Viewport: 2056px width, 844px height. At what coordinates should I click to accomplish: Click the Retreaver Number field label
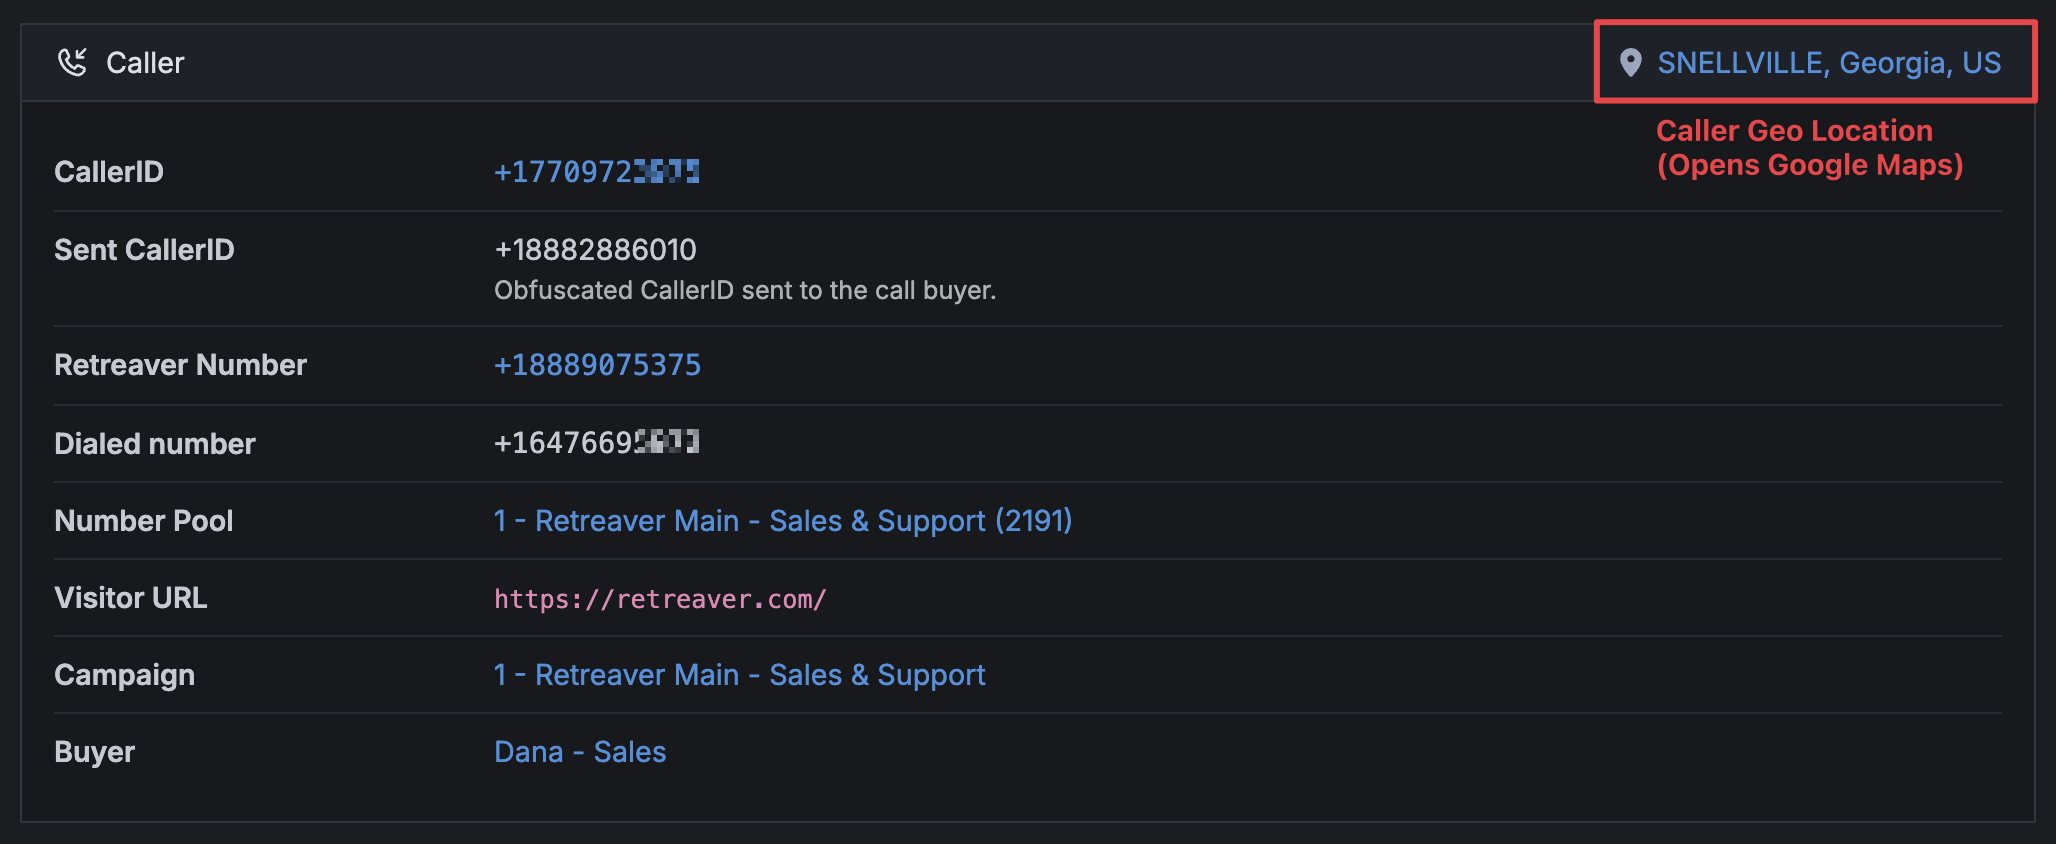click(x=180, y=365)
